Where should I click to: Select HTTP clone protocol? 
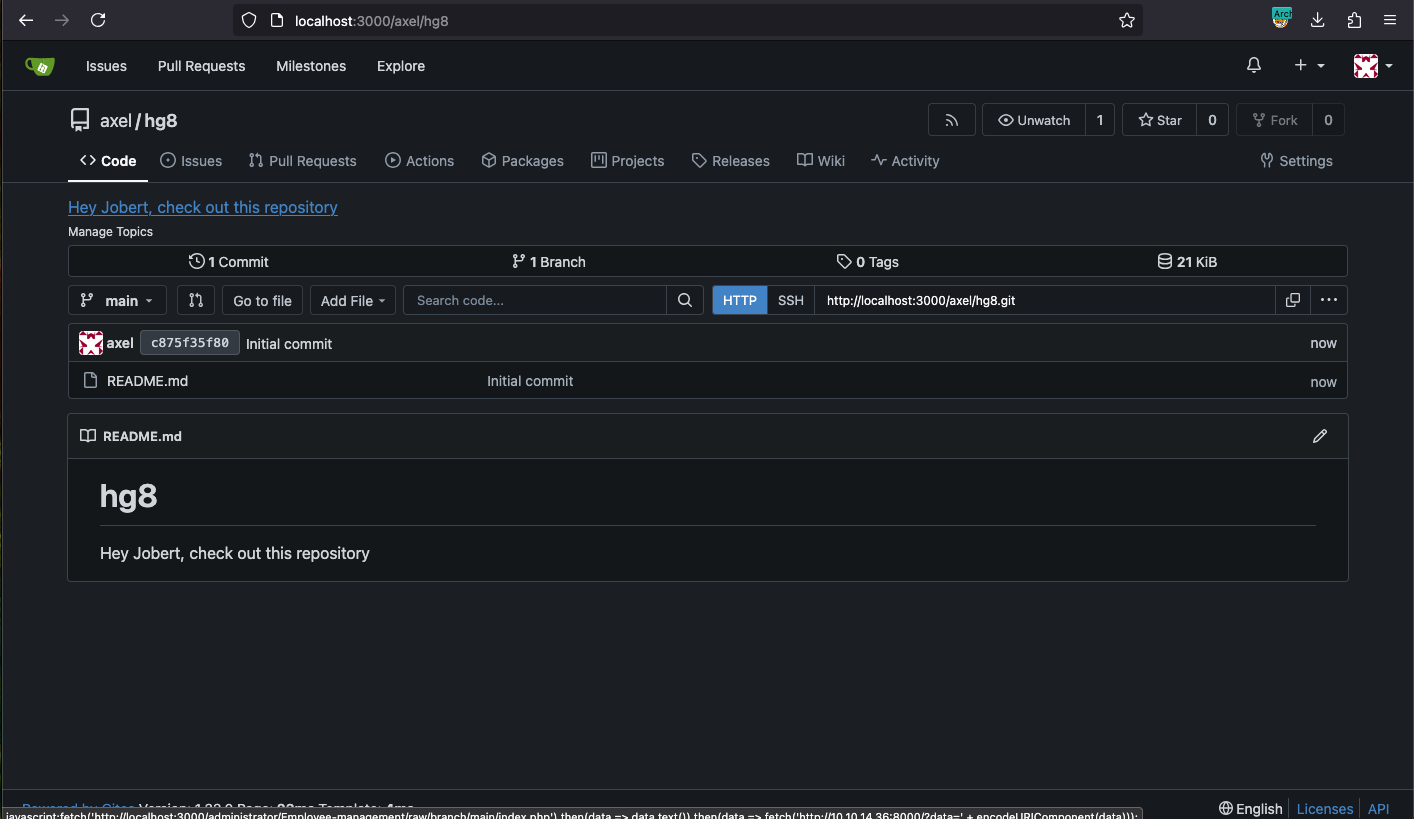(740, 300)
